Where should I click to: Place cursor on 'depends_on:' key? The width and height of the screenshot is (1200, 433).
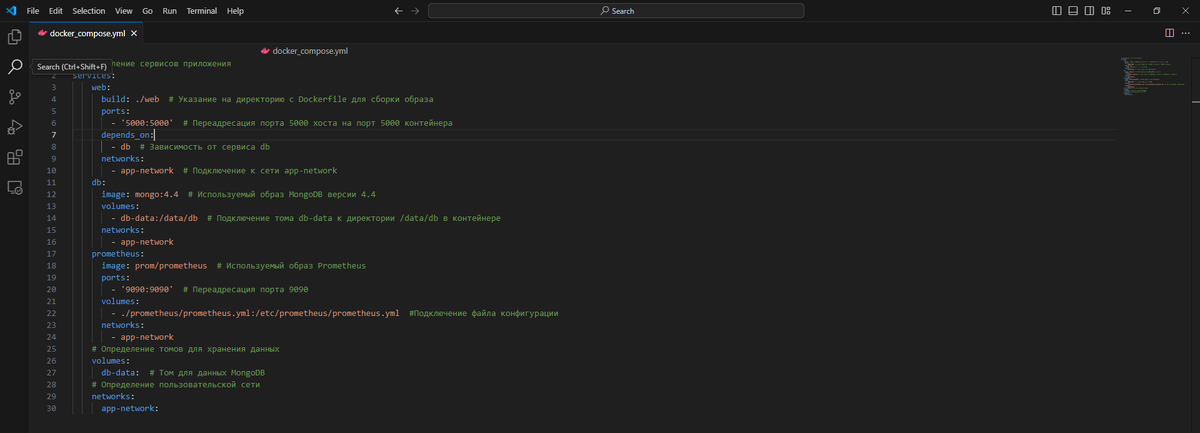(127, 134)
